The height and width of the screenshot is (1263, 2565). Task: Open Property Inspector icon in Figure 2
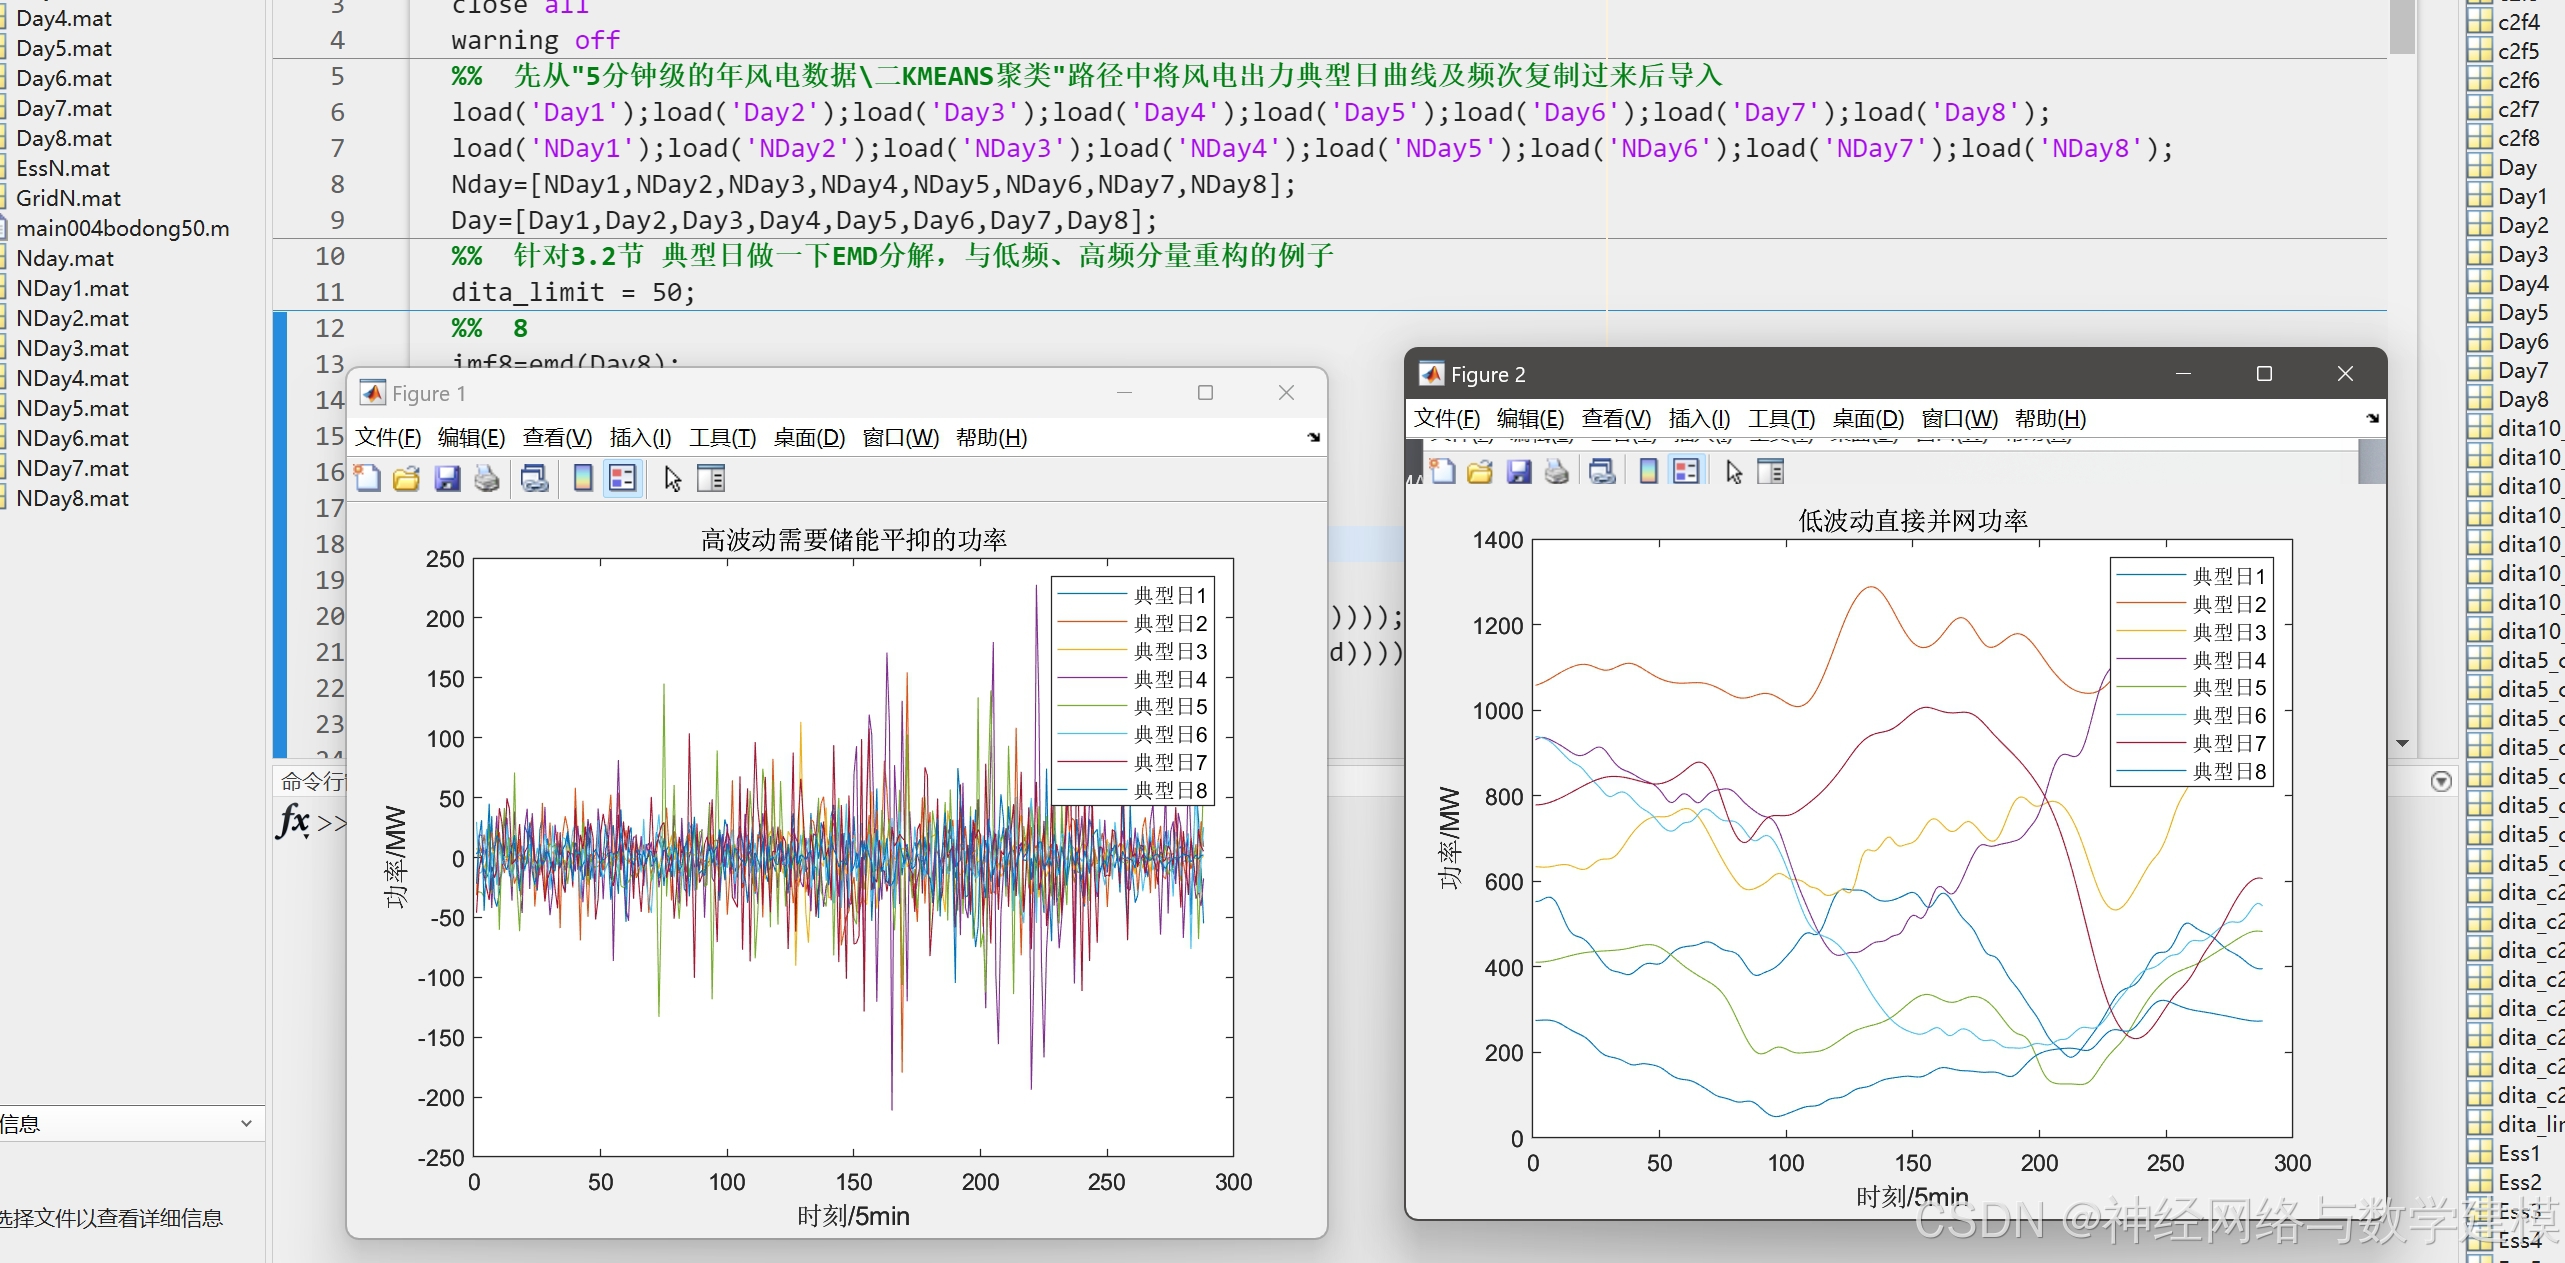1770,471
